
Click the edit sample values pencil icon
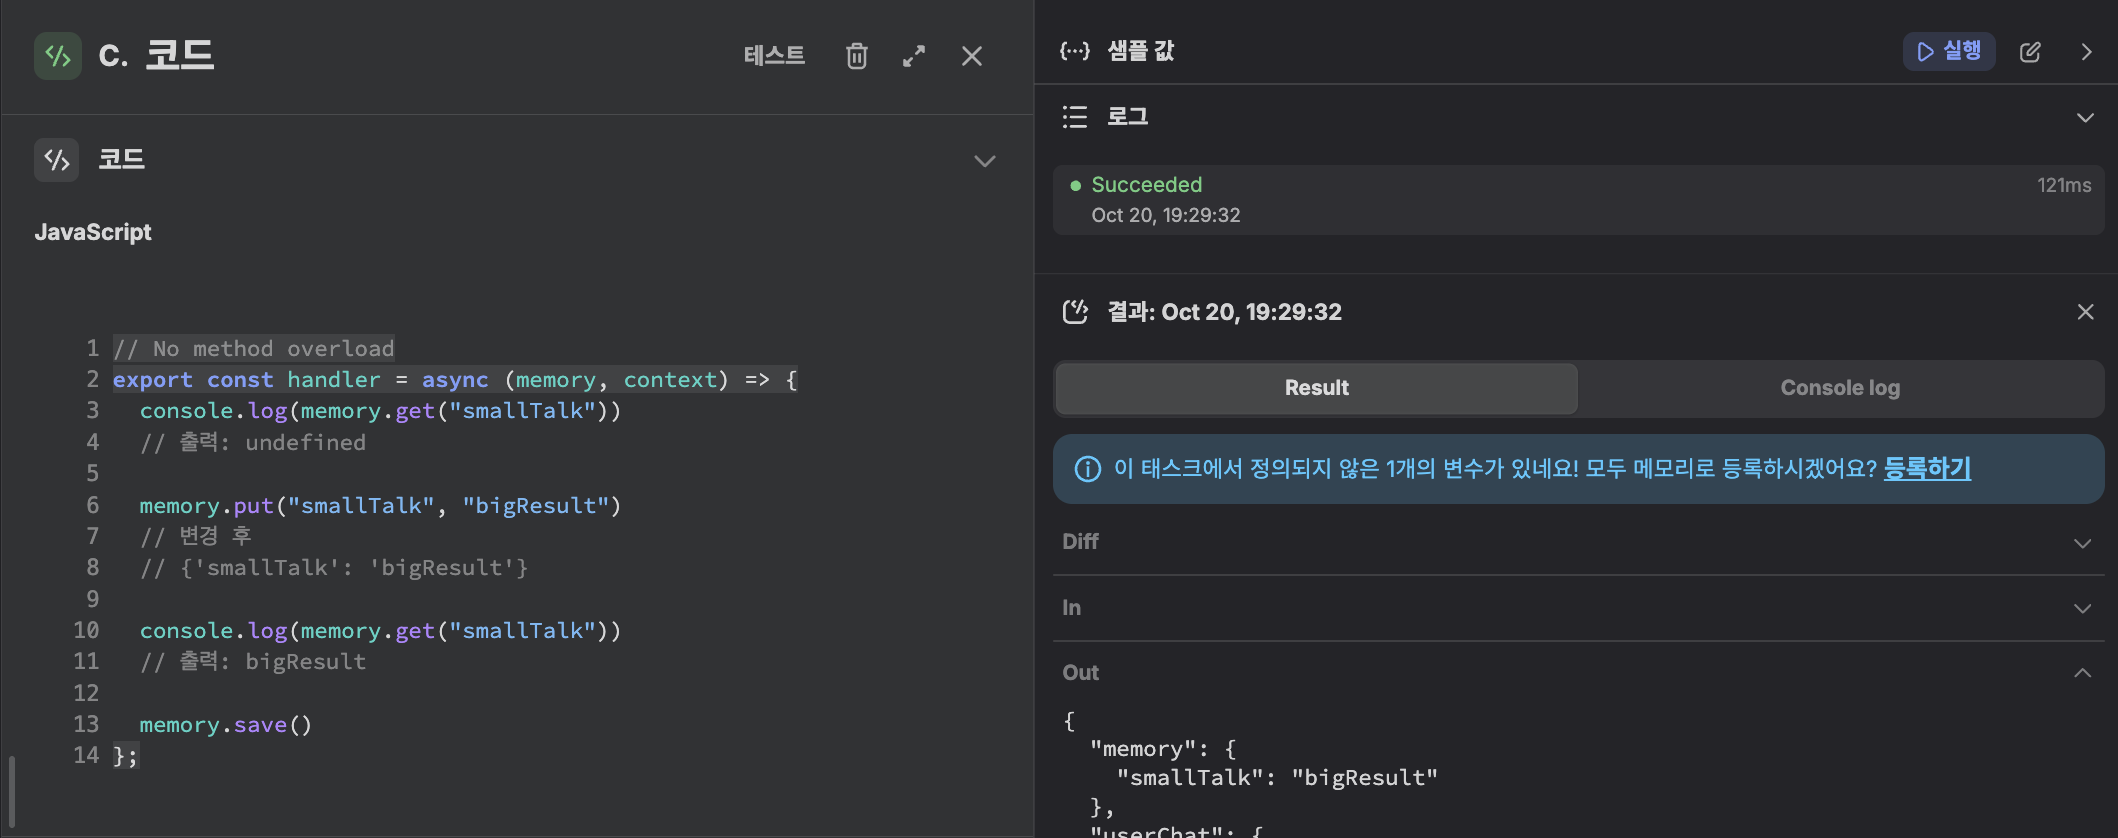(x=2030, y=52)
